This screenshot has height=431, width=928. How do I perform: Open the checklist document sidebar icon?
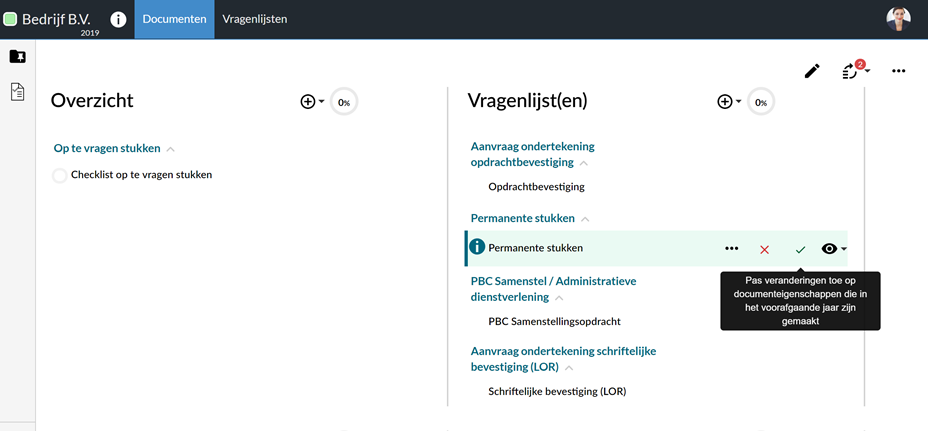18,92
